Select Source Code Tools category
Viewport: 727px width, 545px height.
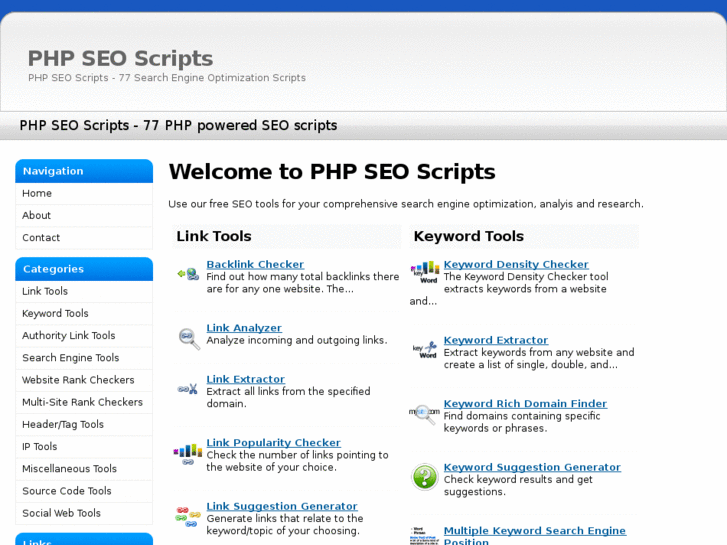[84, 492]
